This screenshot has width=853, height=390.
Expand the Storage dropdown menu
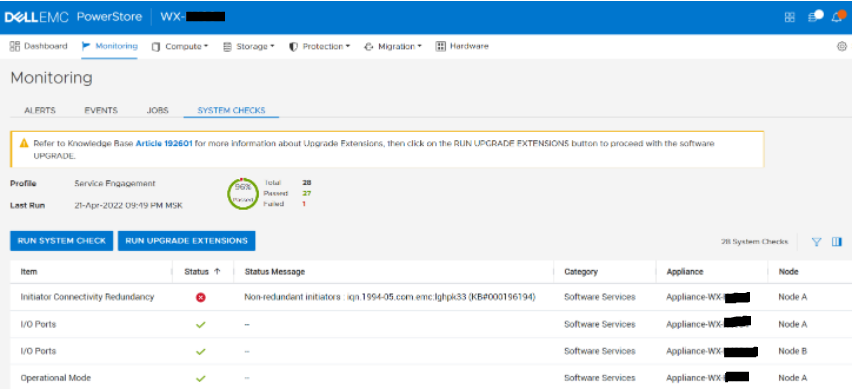pyautogui.click(x=249, y=47)
